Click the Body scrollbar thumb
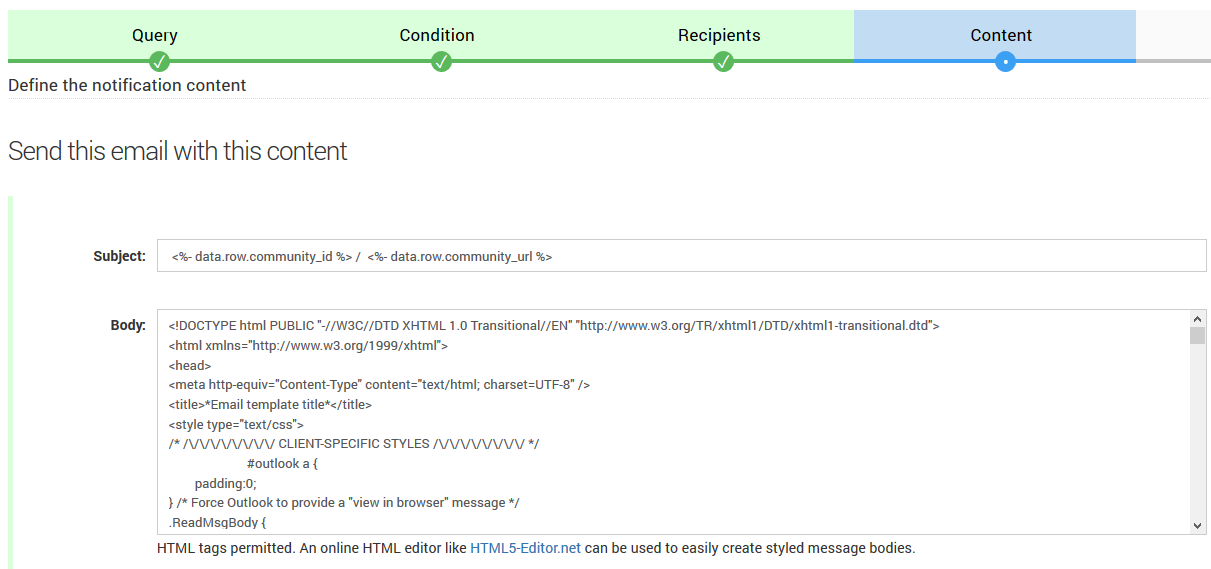 (1197, 335)
